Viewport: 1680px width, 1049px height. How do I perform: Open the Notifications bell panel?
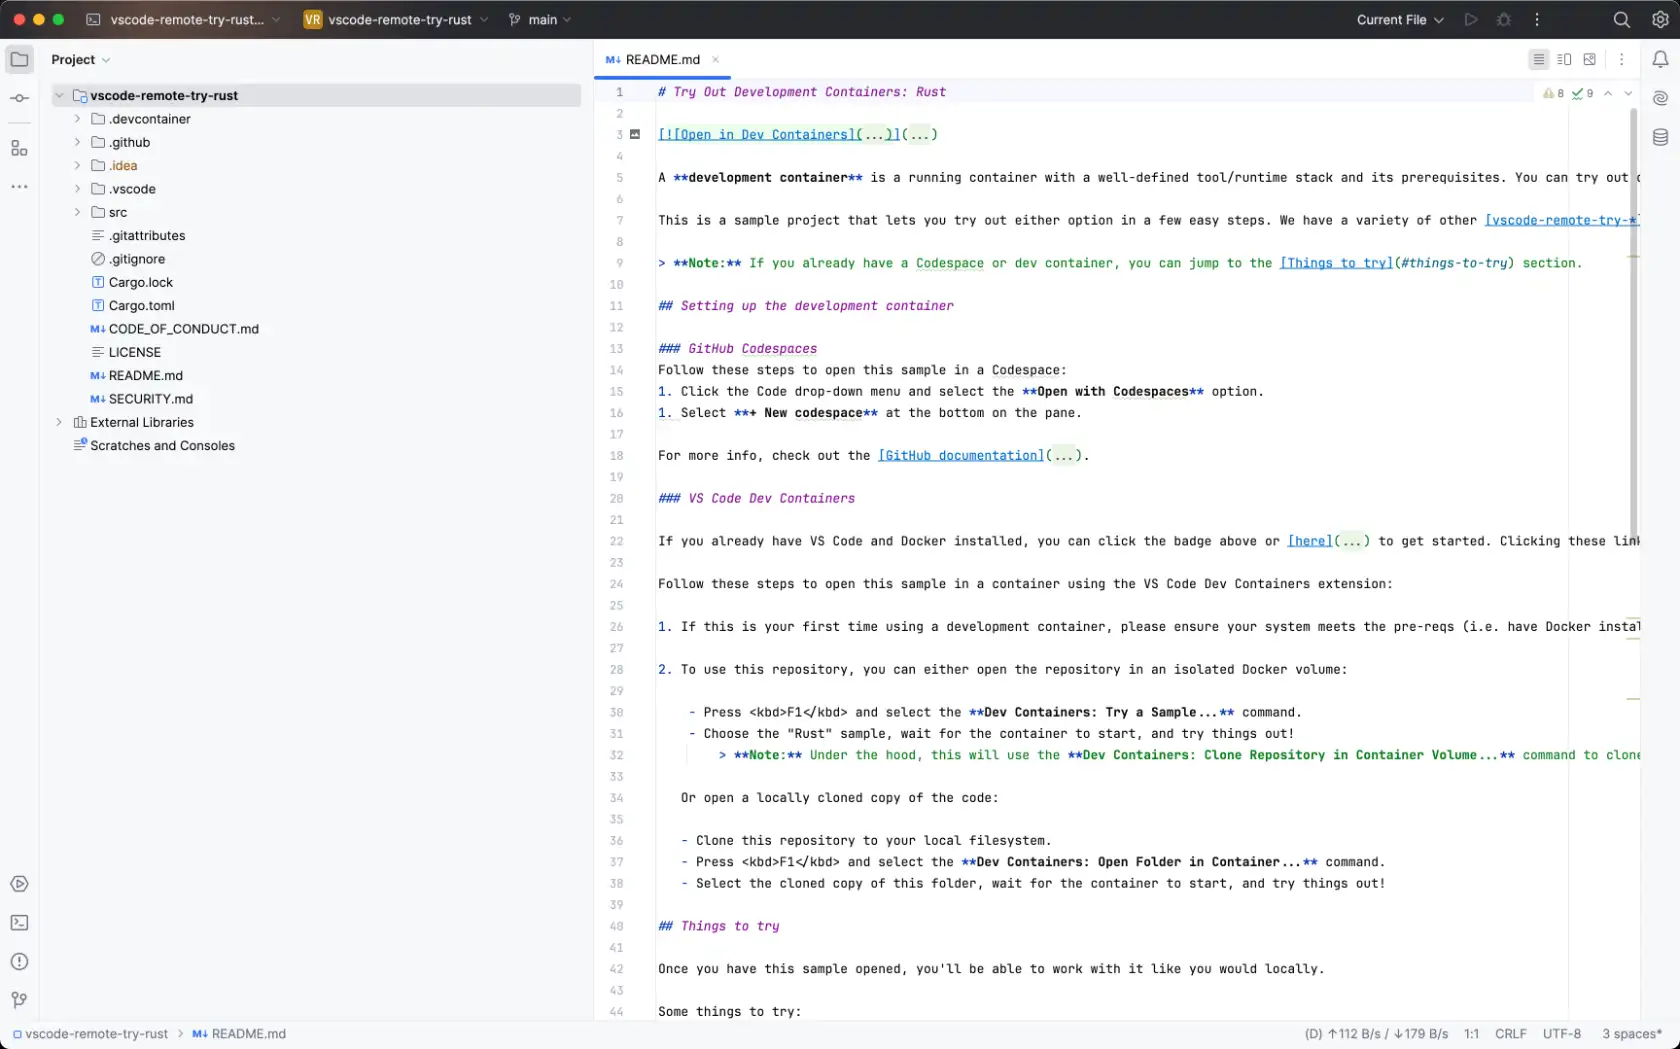tap(1659, 59)
